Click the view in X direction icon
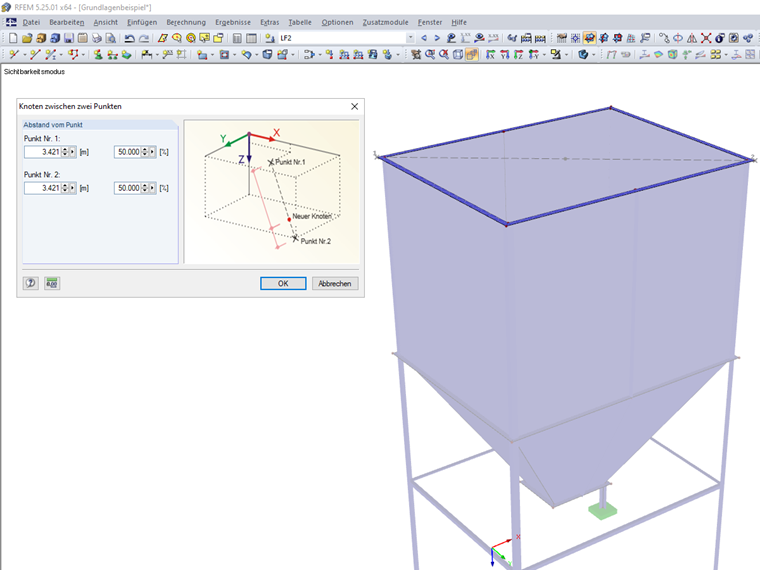Image resolution: width=760 pixels, height=570 pixels. coord(491,54)
